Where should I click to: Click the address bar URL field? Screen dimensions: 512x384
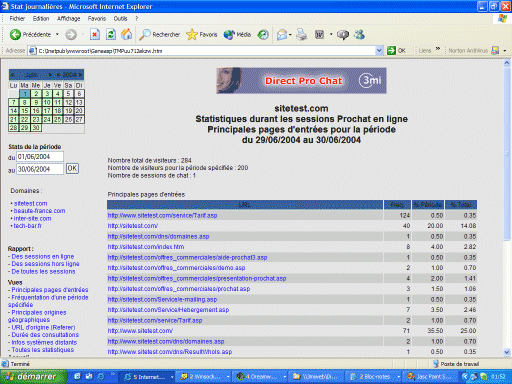[x=206, y=51]
